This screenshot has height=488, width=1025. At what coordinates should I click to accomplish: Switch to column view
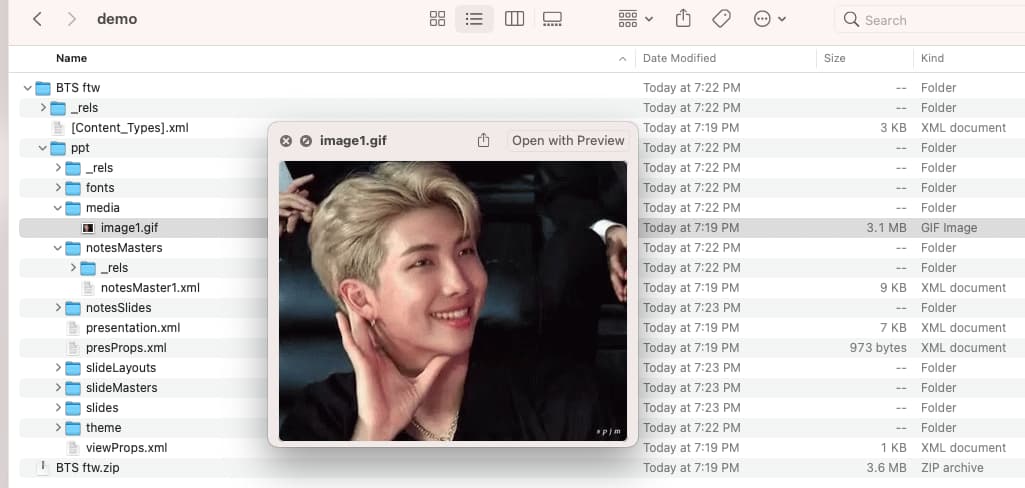[x=514, y=19]
